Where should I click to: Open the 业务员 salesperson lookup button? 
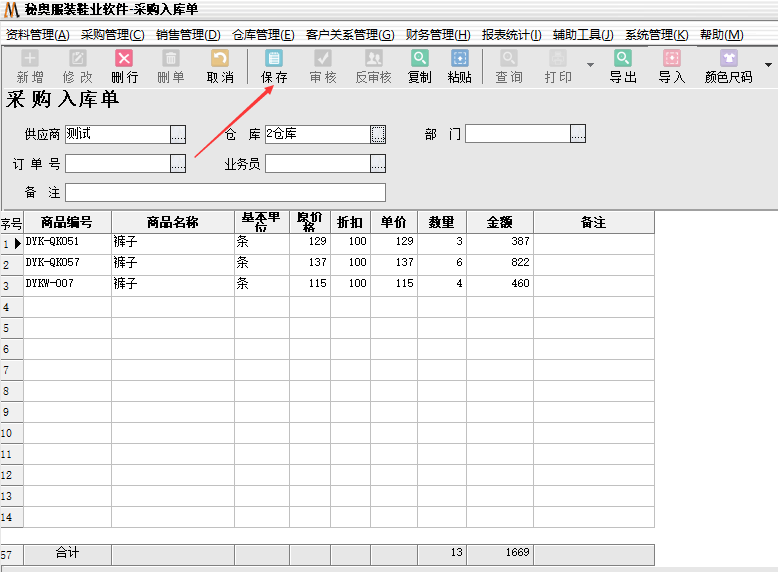[x=378, y=164]
